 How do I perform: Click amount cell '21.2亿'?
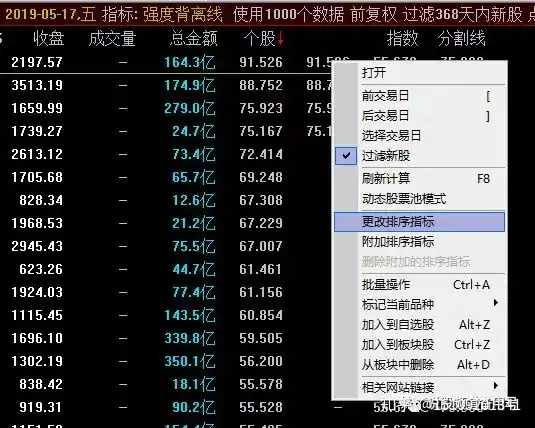[193, 223]
